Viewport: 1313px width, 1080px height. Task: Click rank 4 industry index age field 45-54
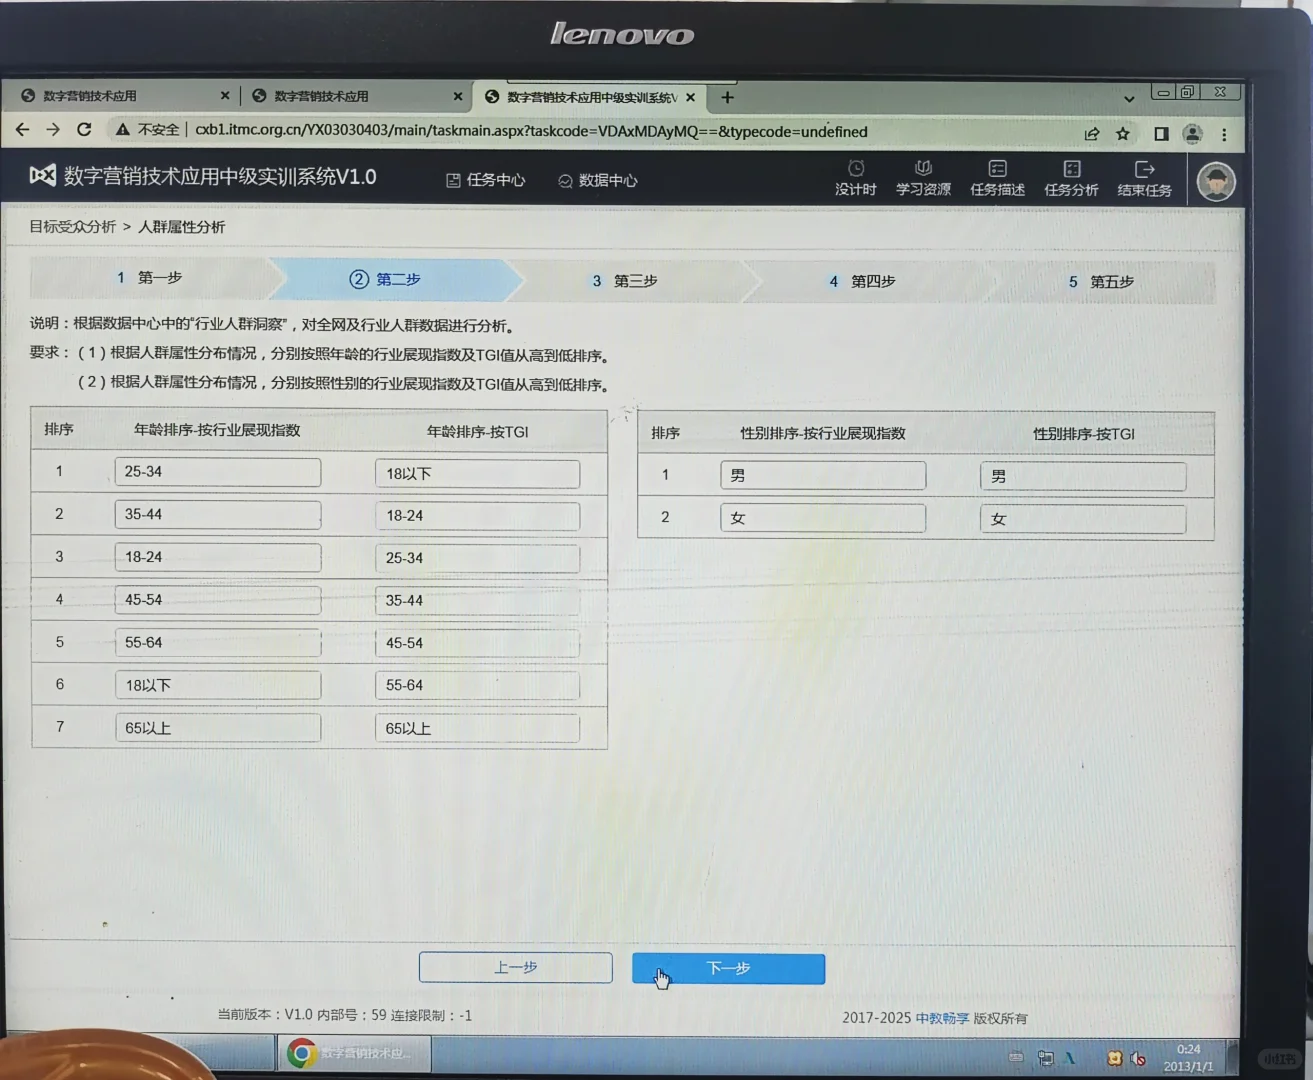218,600
